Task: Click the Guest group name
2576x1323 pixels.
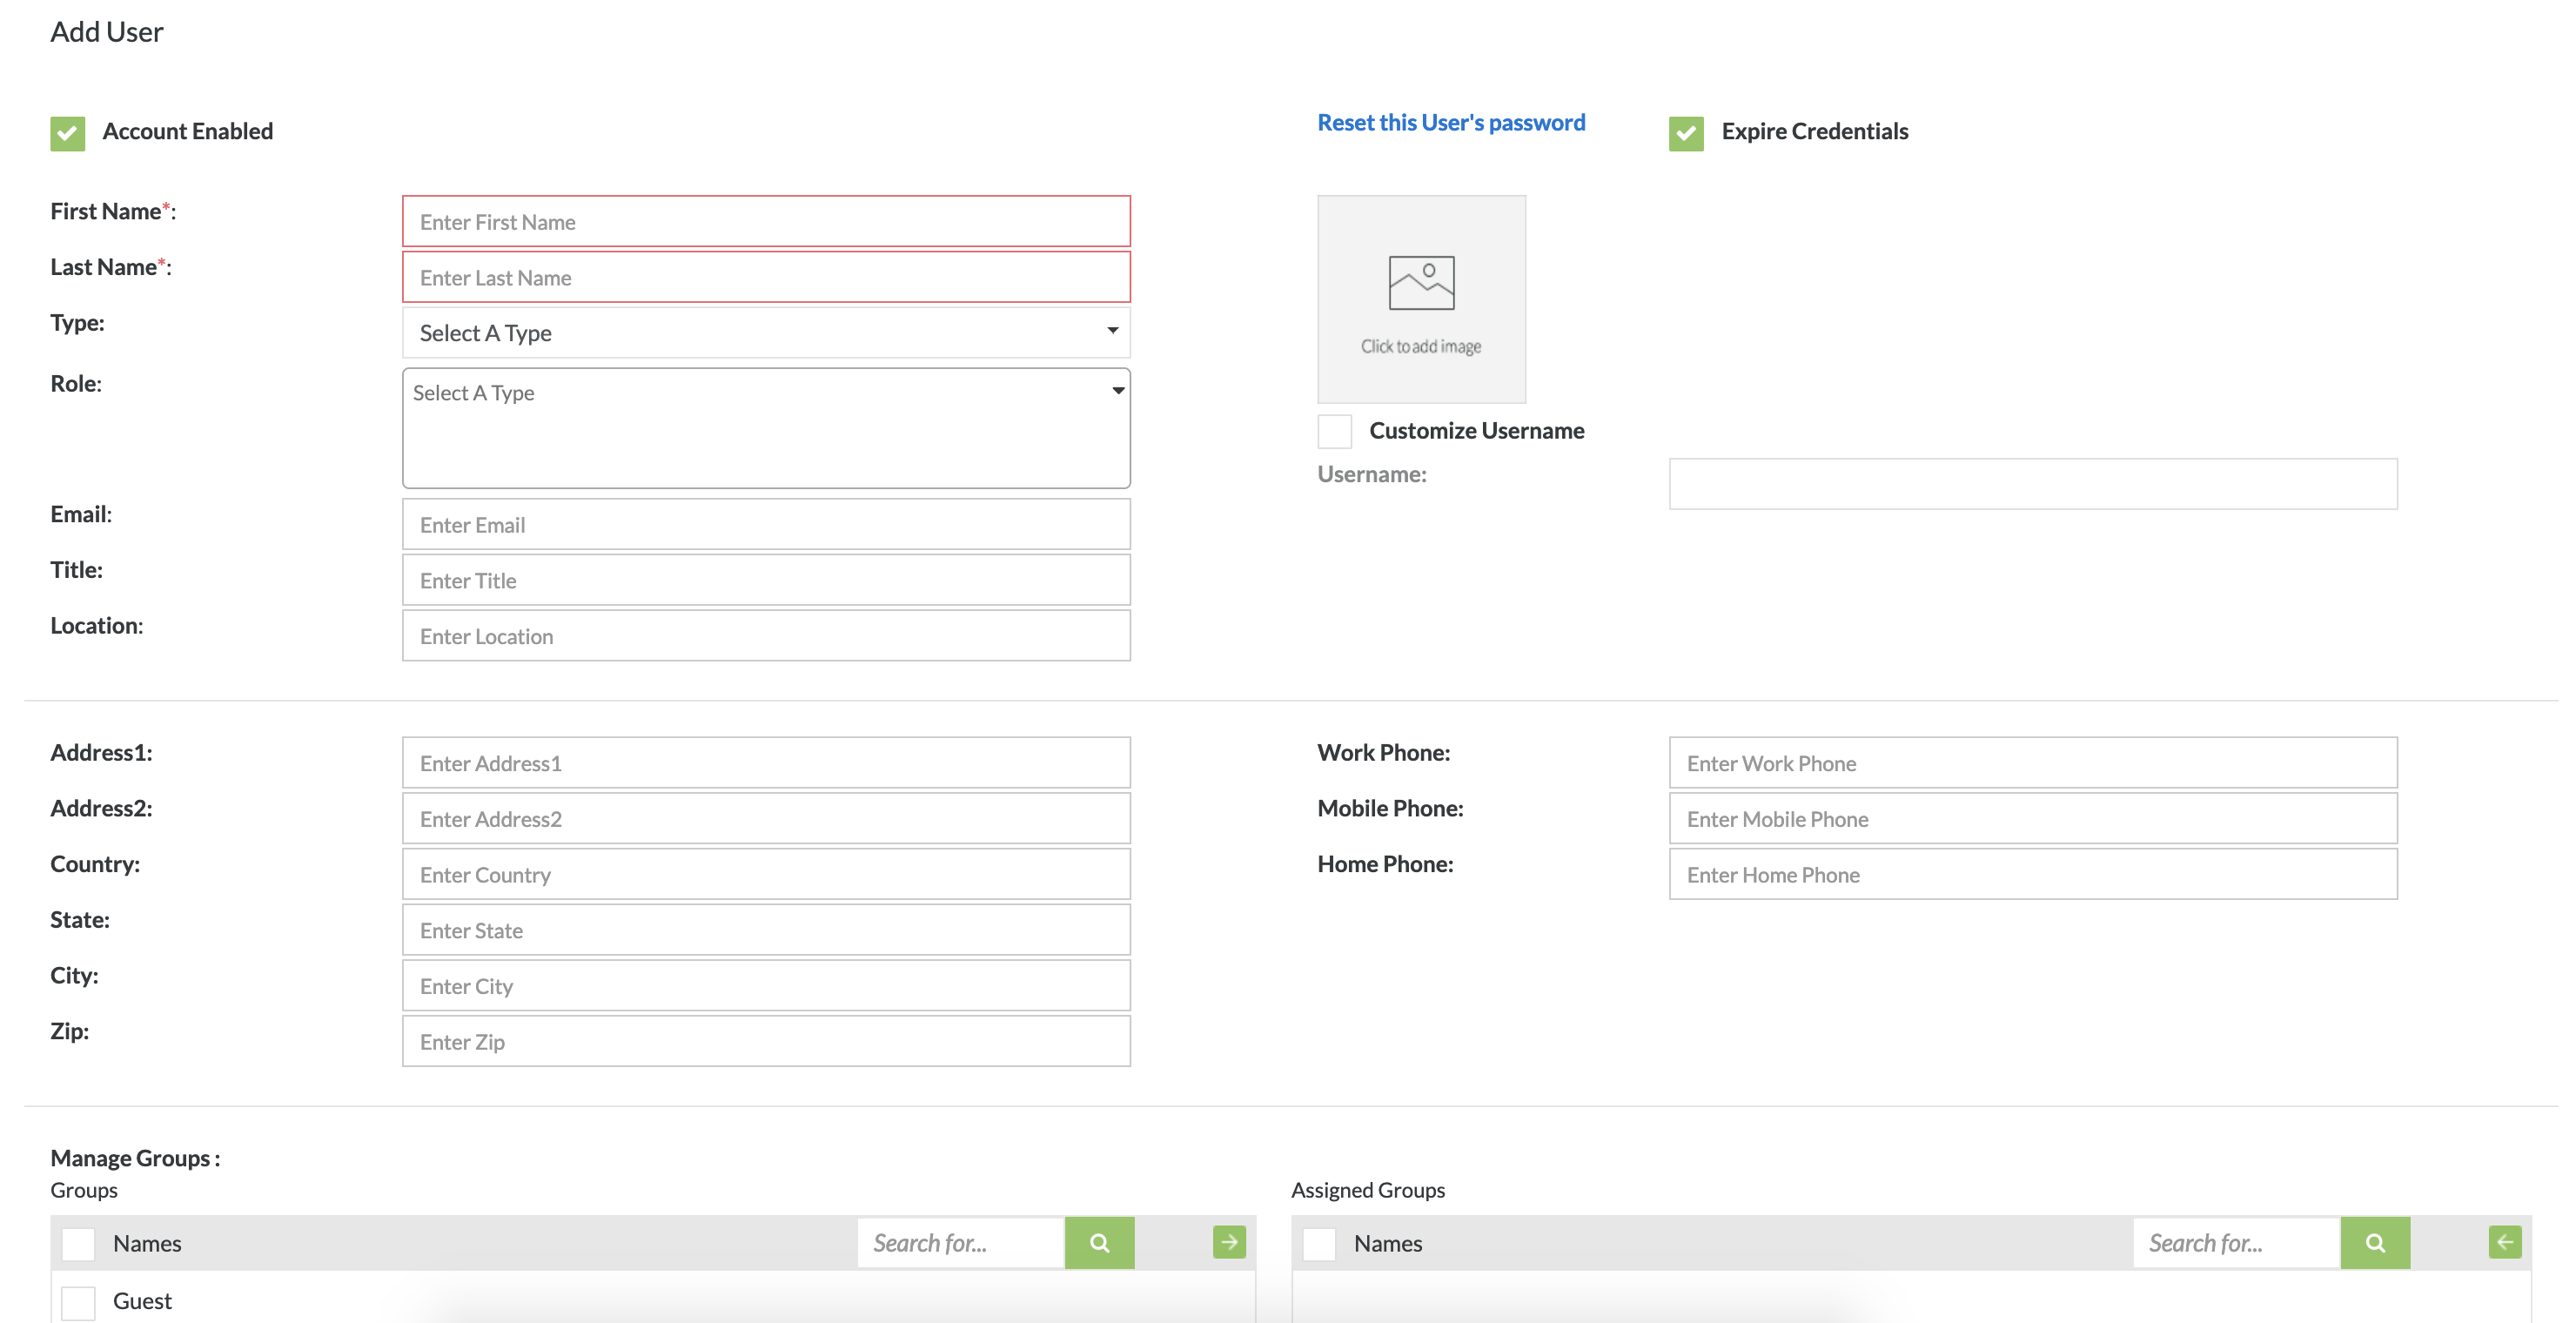Action: 142,1301
